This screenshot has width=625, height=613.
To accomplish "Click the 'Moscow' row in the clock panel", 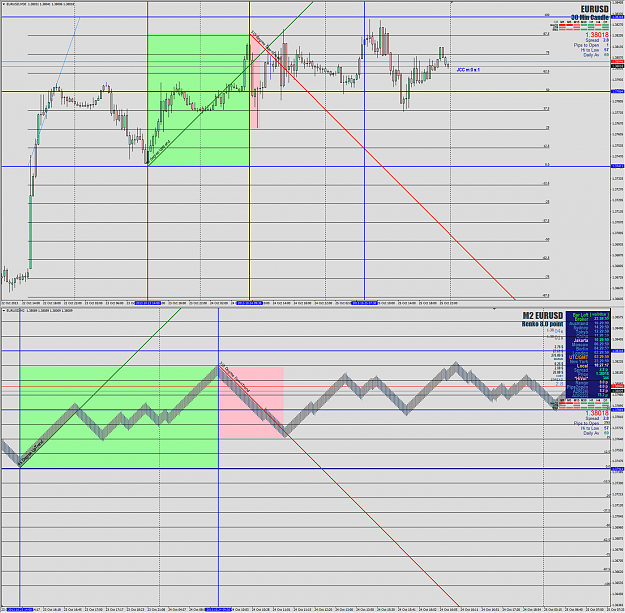I will click(588, 344).
